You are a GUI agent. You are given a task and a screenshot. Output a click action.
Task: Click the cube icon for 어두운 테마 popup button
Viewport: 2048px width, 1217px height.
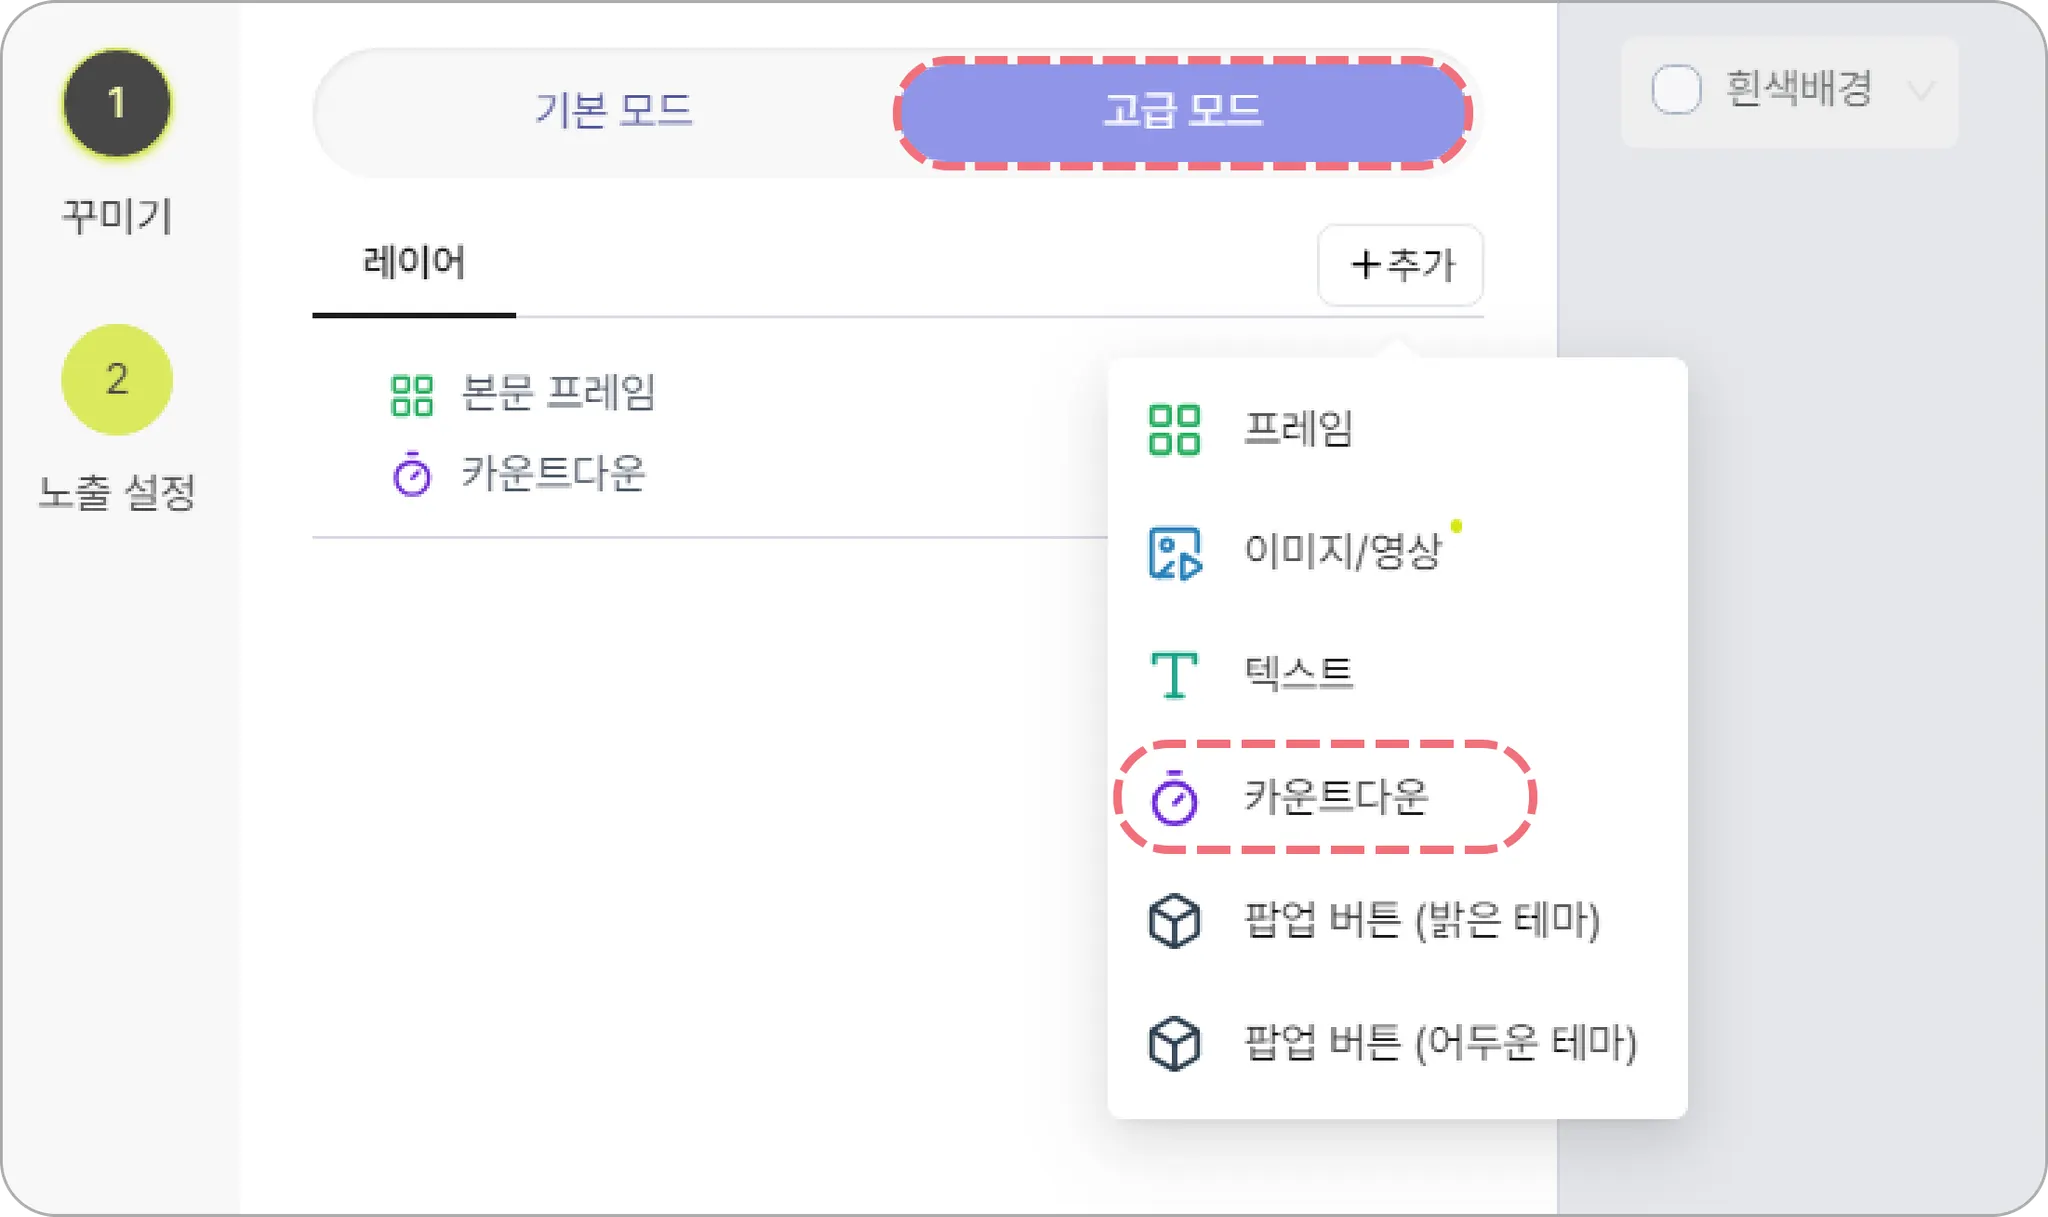[x=1173, y=1044]
